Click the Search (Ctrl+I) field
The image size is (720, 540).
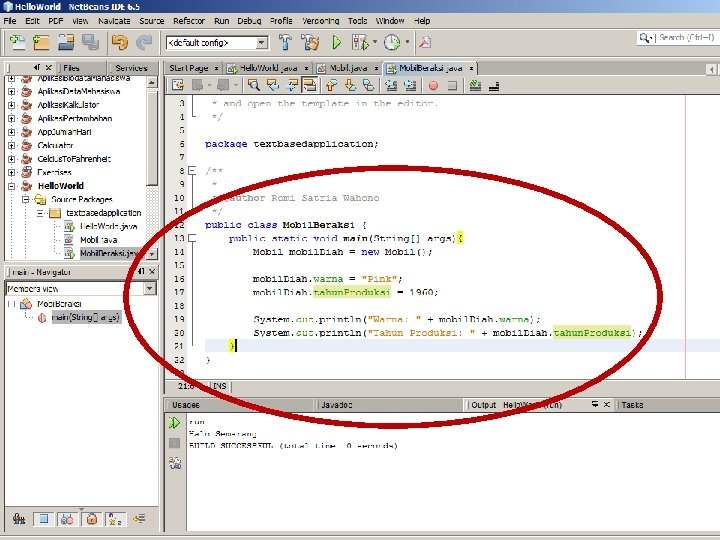tap(686, 38)
